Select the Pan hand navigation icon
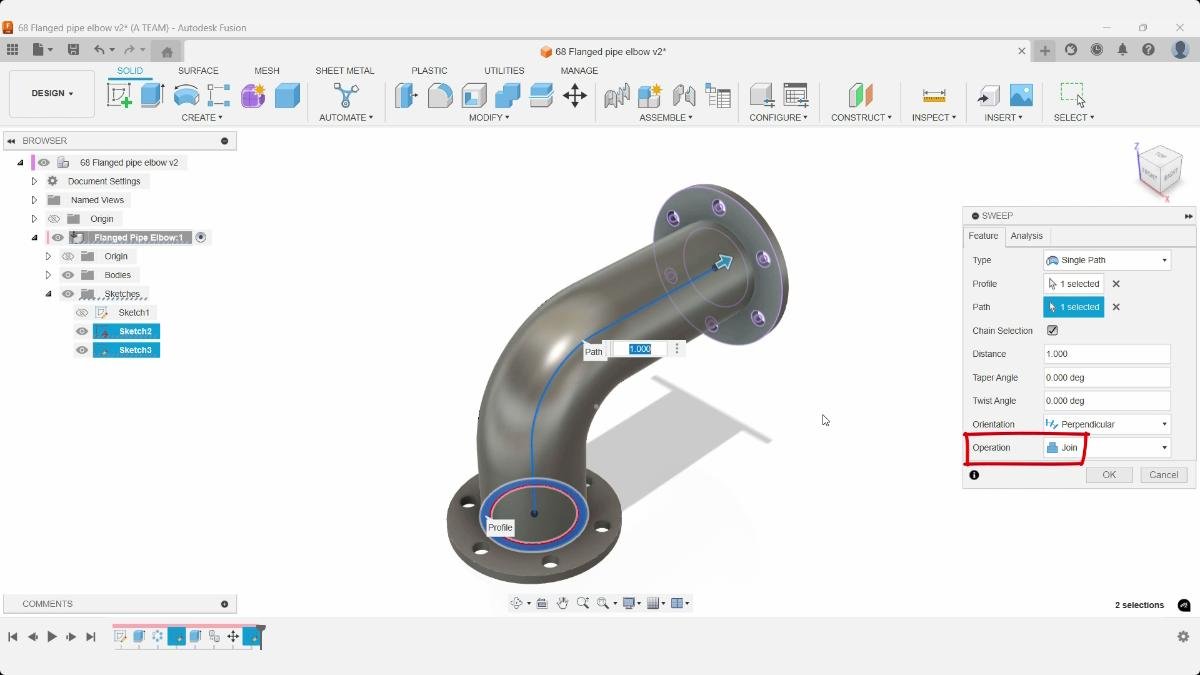This screenshot has height=675, width=1200. [563, 603]
